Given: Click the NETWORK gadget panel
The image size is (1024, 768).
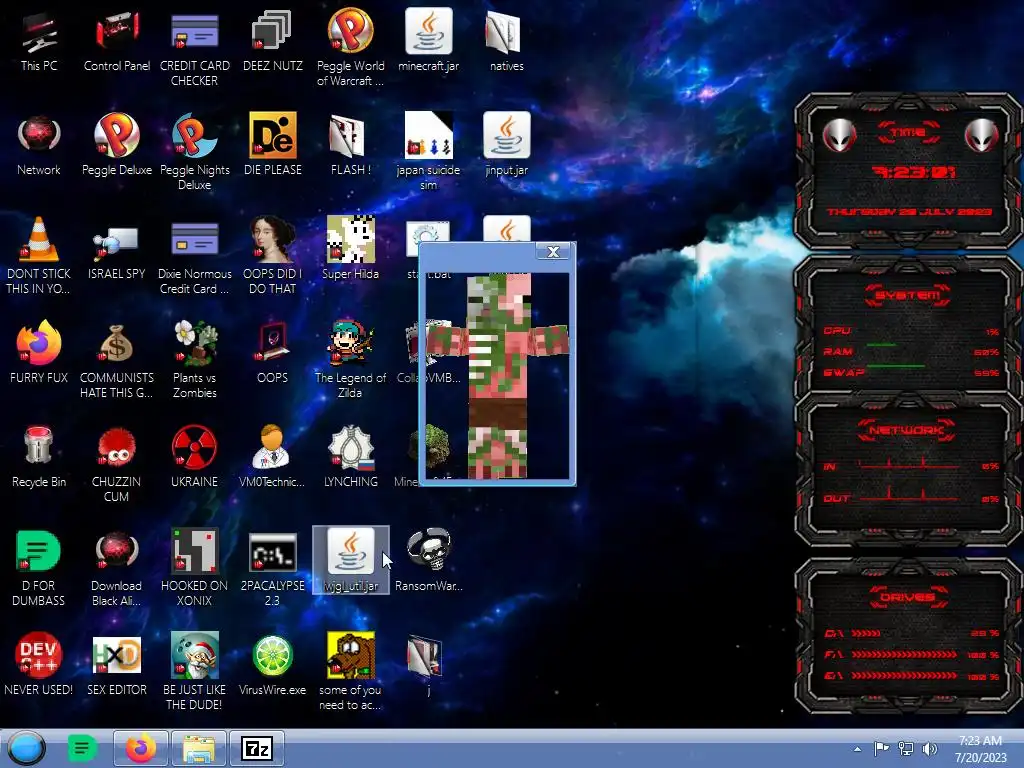Looking at the screenshot, I should click(x=907, y=467).
